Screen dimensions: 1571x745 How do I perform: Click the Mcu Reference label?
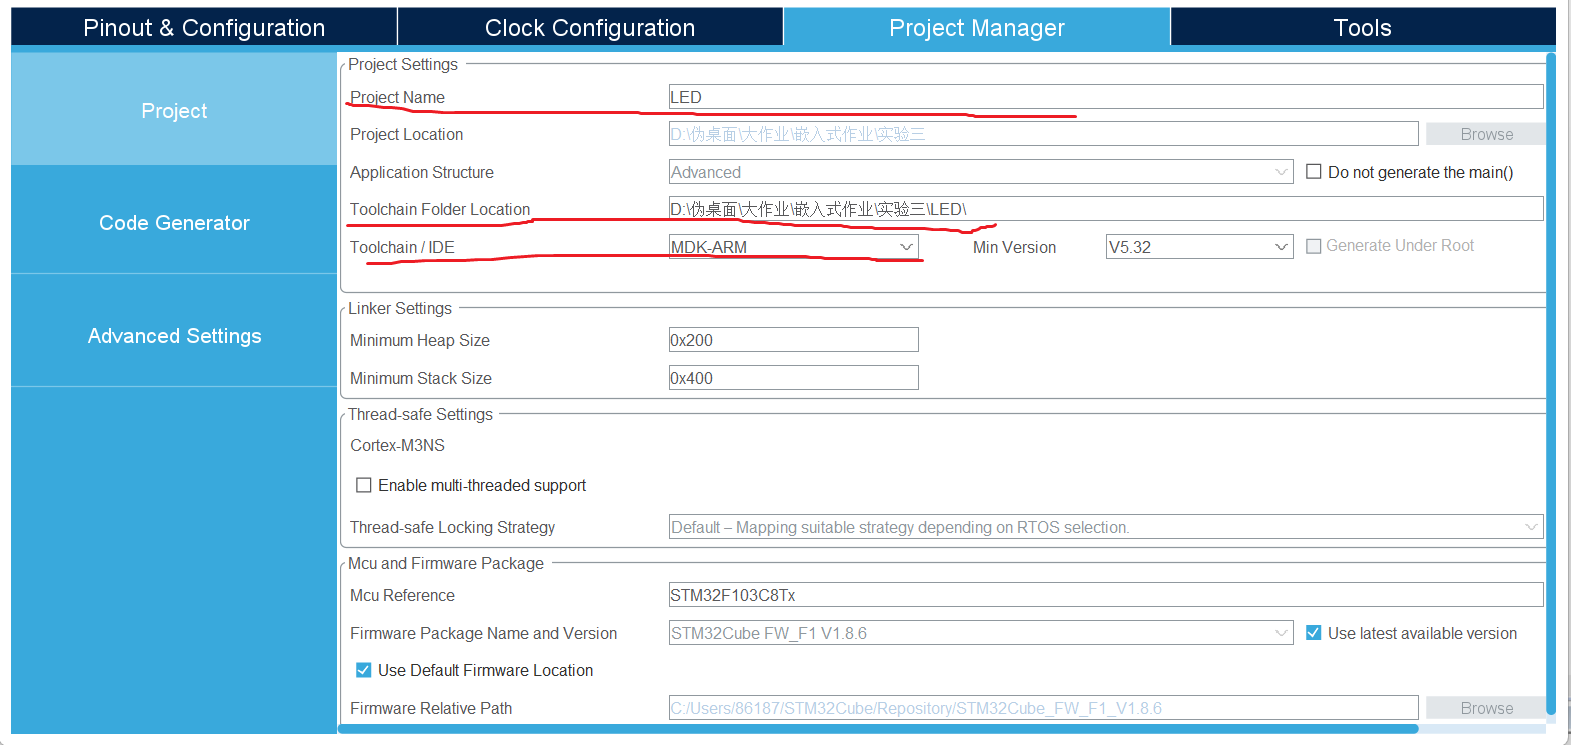pos(402,595)
